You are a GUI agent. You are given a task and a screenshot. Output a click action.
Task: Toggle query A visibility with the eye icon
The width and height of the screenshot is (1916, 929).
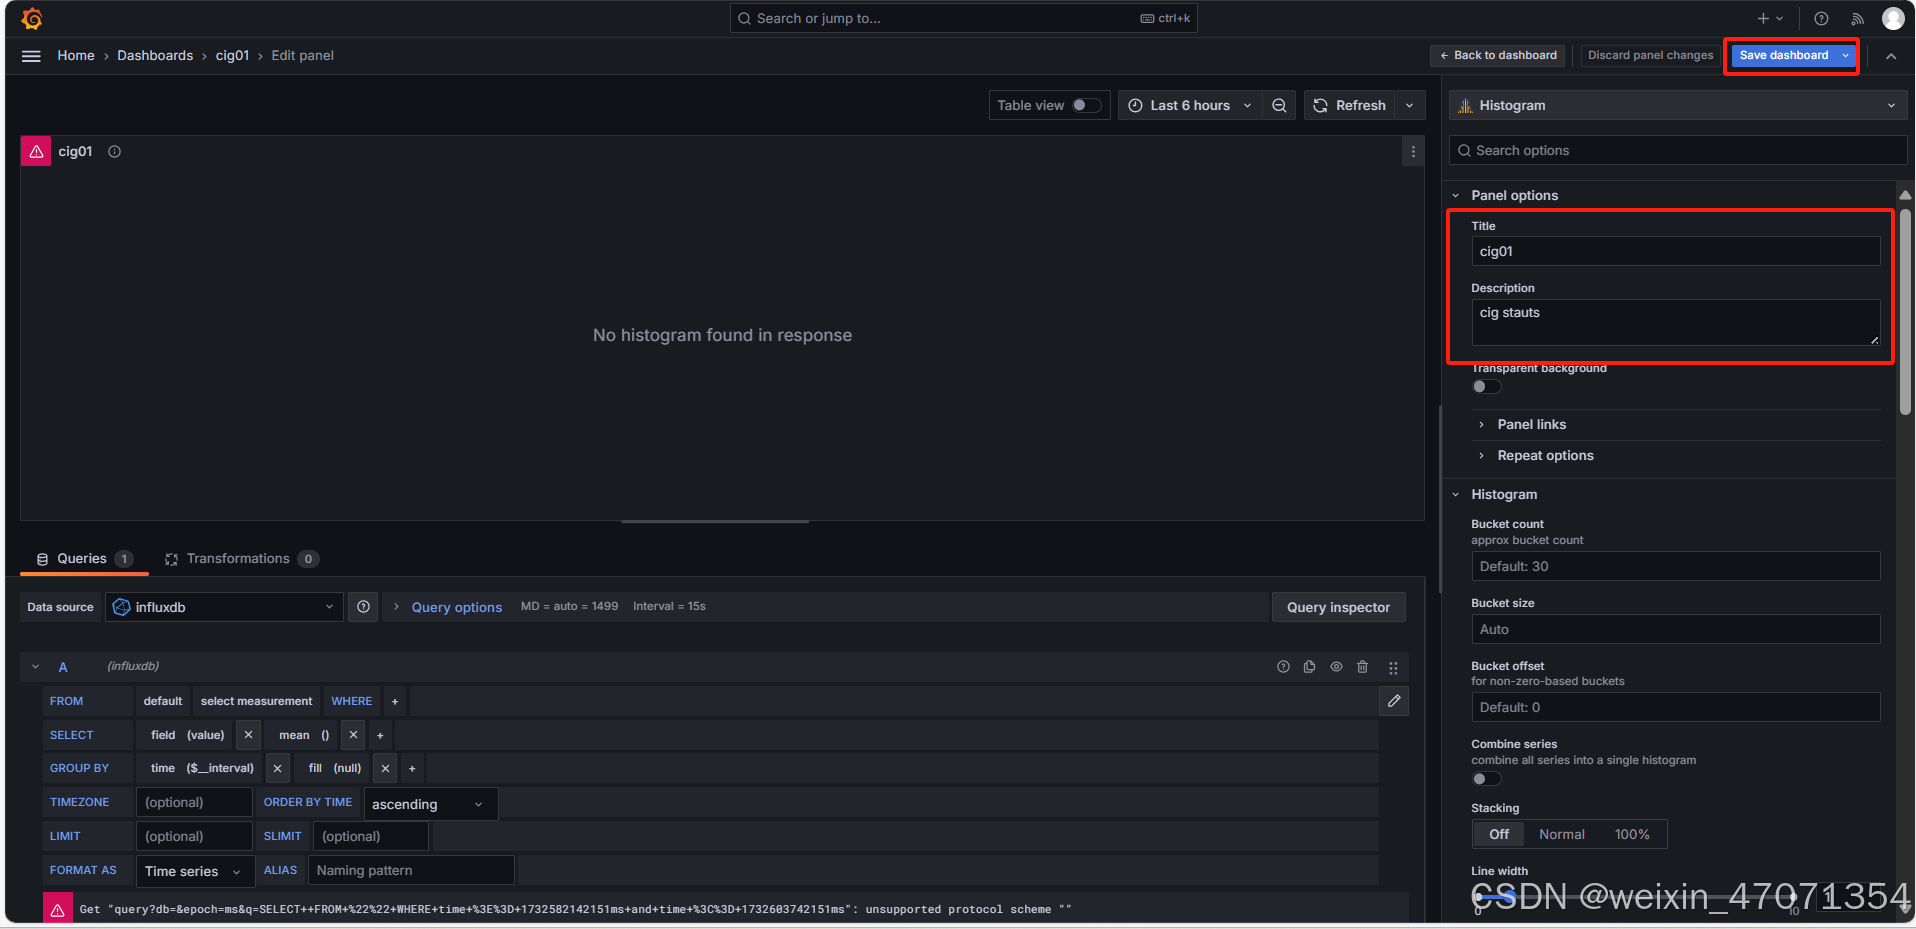click(1336, 666)
